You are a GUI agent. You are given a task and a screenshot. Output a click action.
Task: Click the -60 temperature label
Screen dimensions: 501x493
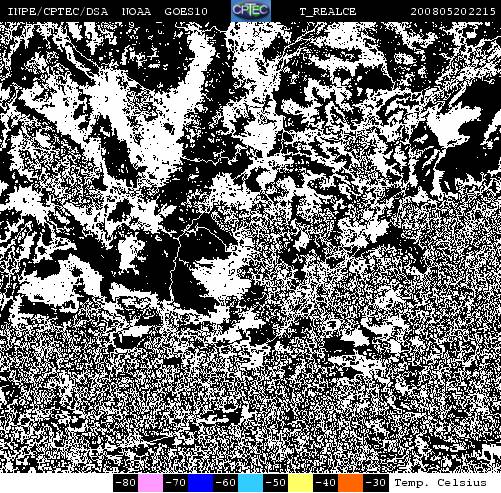225,483
